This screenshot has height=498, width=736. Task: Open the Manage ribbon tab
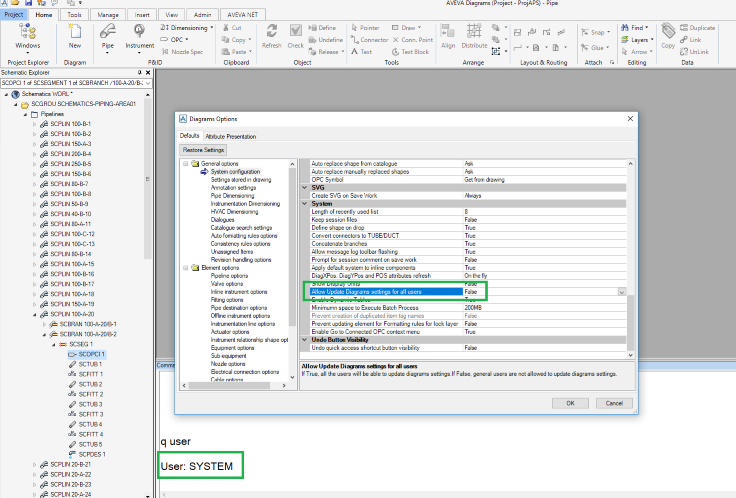[x=108, y=16]
